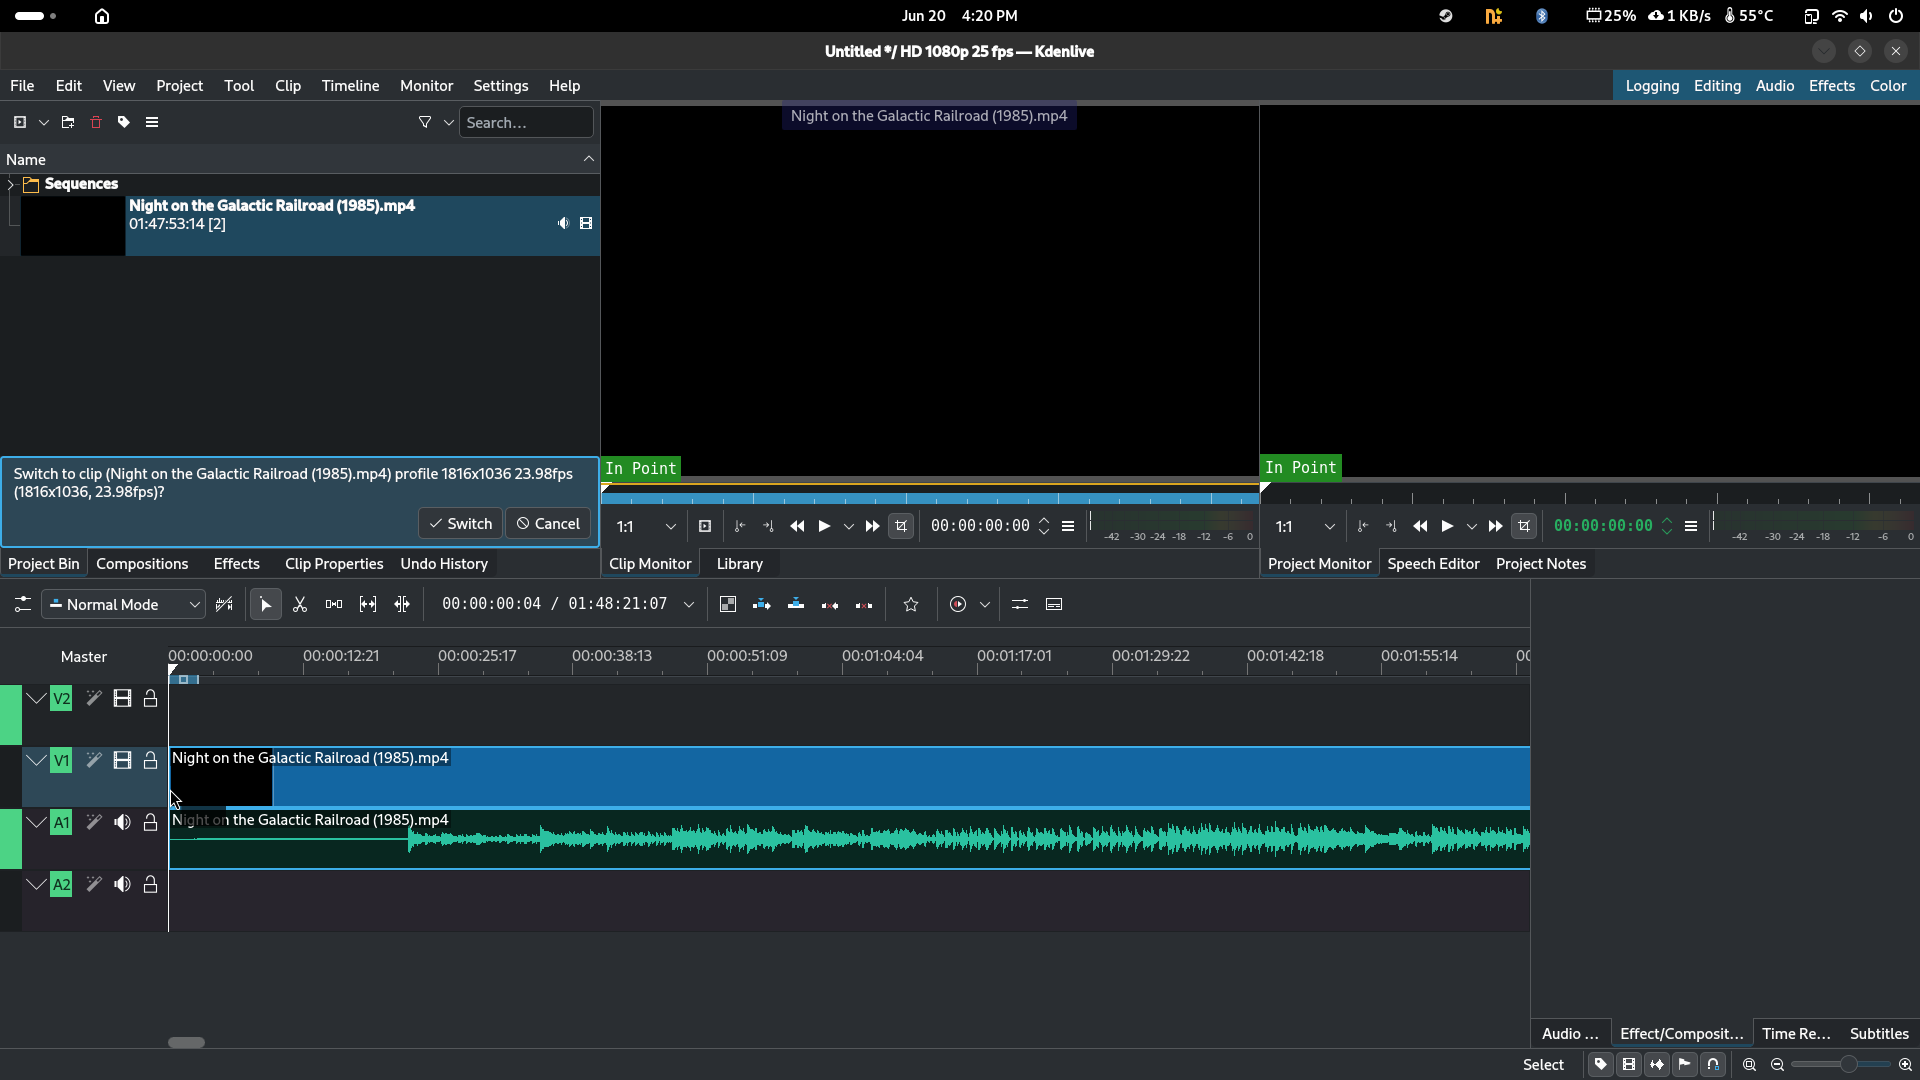Open Add Clip dropdown arrow in bin
The image size is (1920, 1080).
(x=44, y=122)
